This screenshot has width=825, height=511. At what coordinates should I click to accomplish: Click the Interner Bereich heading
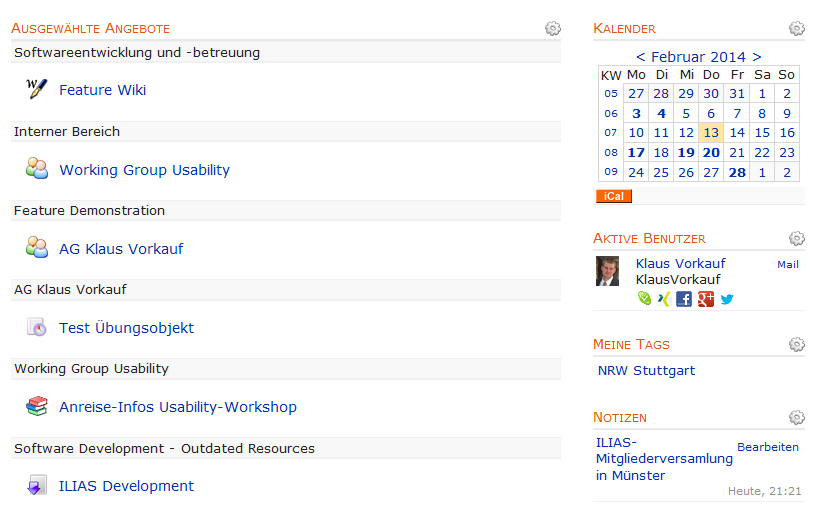point(67,132)
